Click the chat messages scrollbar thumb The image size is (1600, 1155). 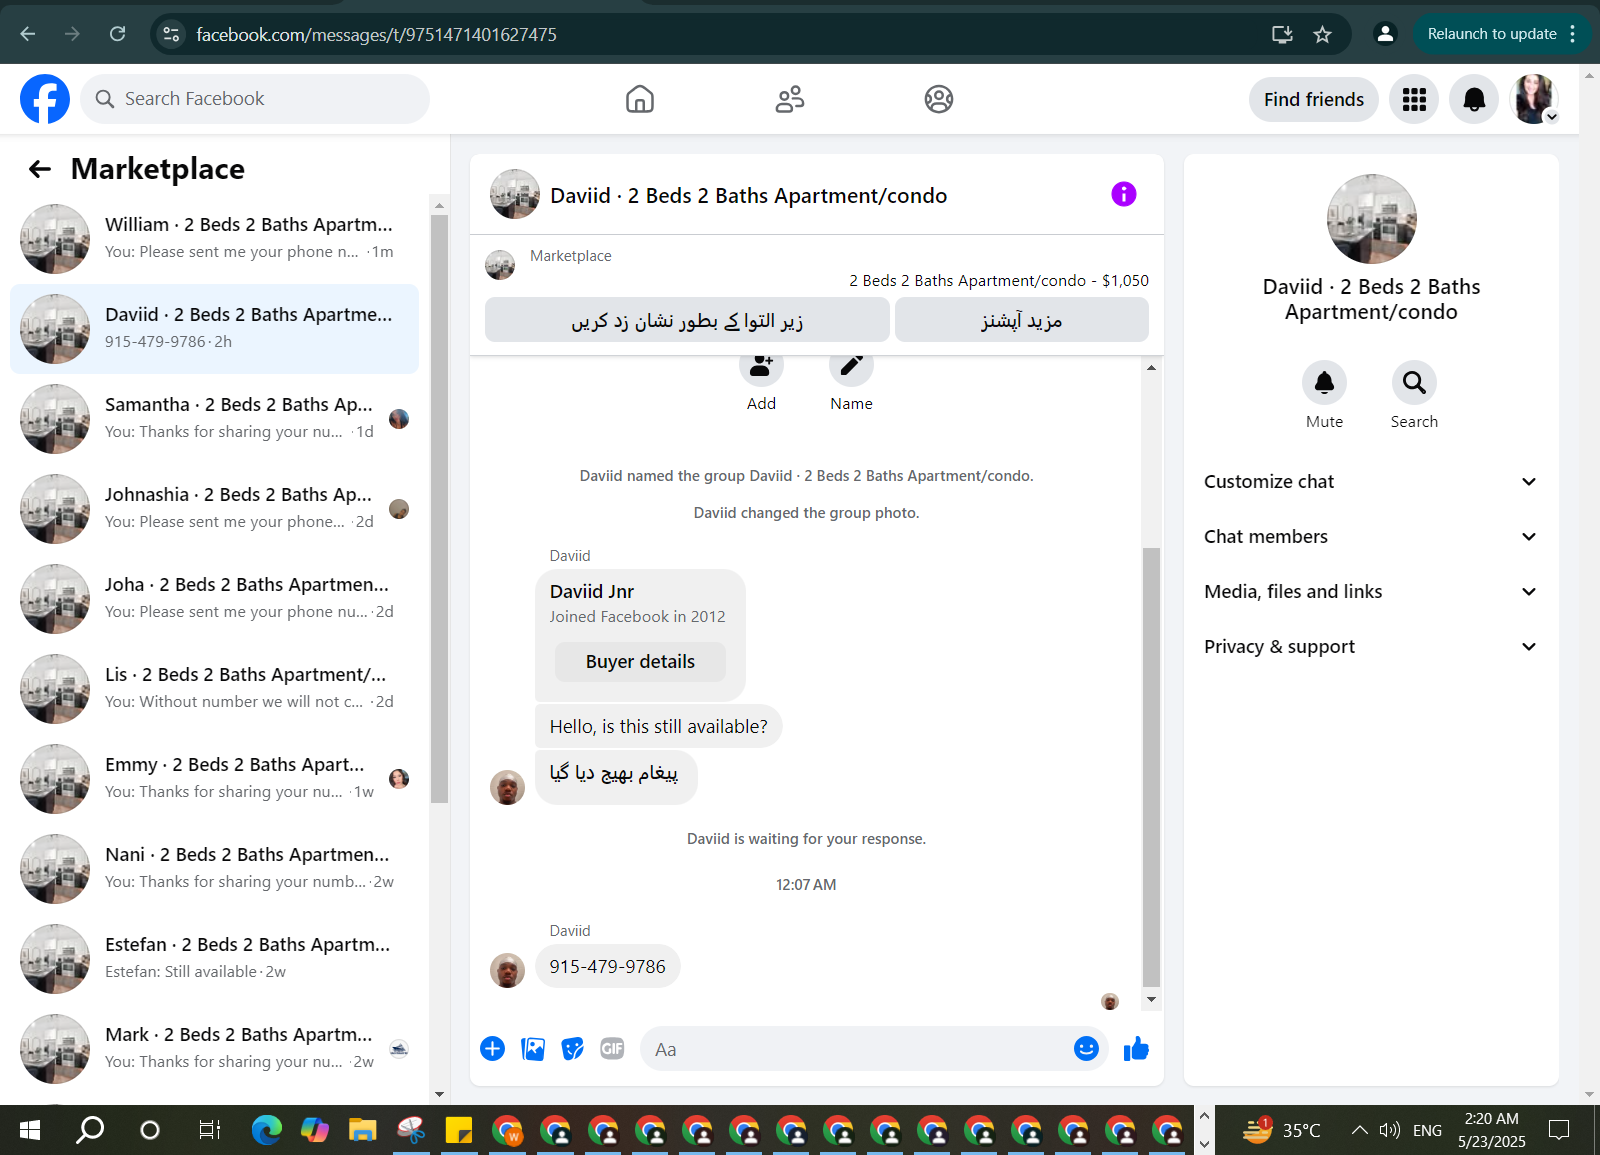(1151, 767)
